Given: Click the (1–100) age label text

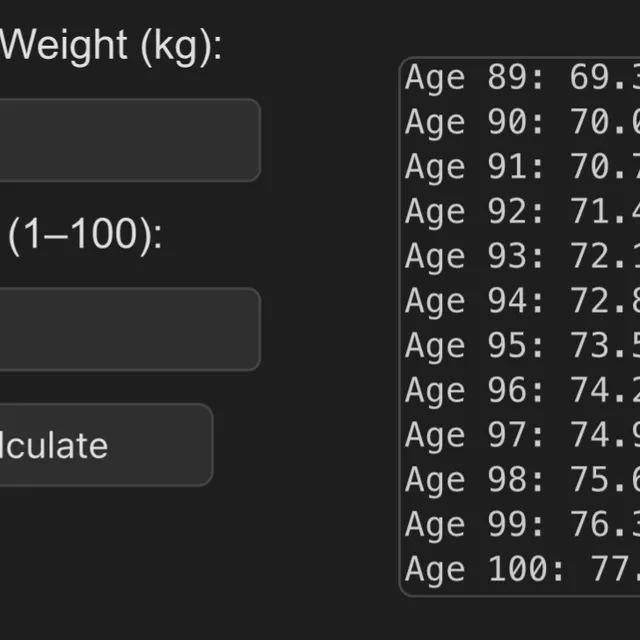Looking at the screenshot, I should [84, 235].
